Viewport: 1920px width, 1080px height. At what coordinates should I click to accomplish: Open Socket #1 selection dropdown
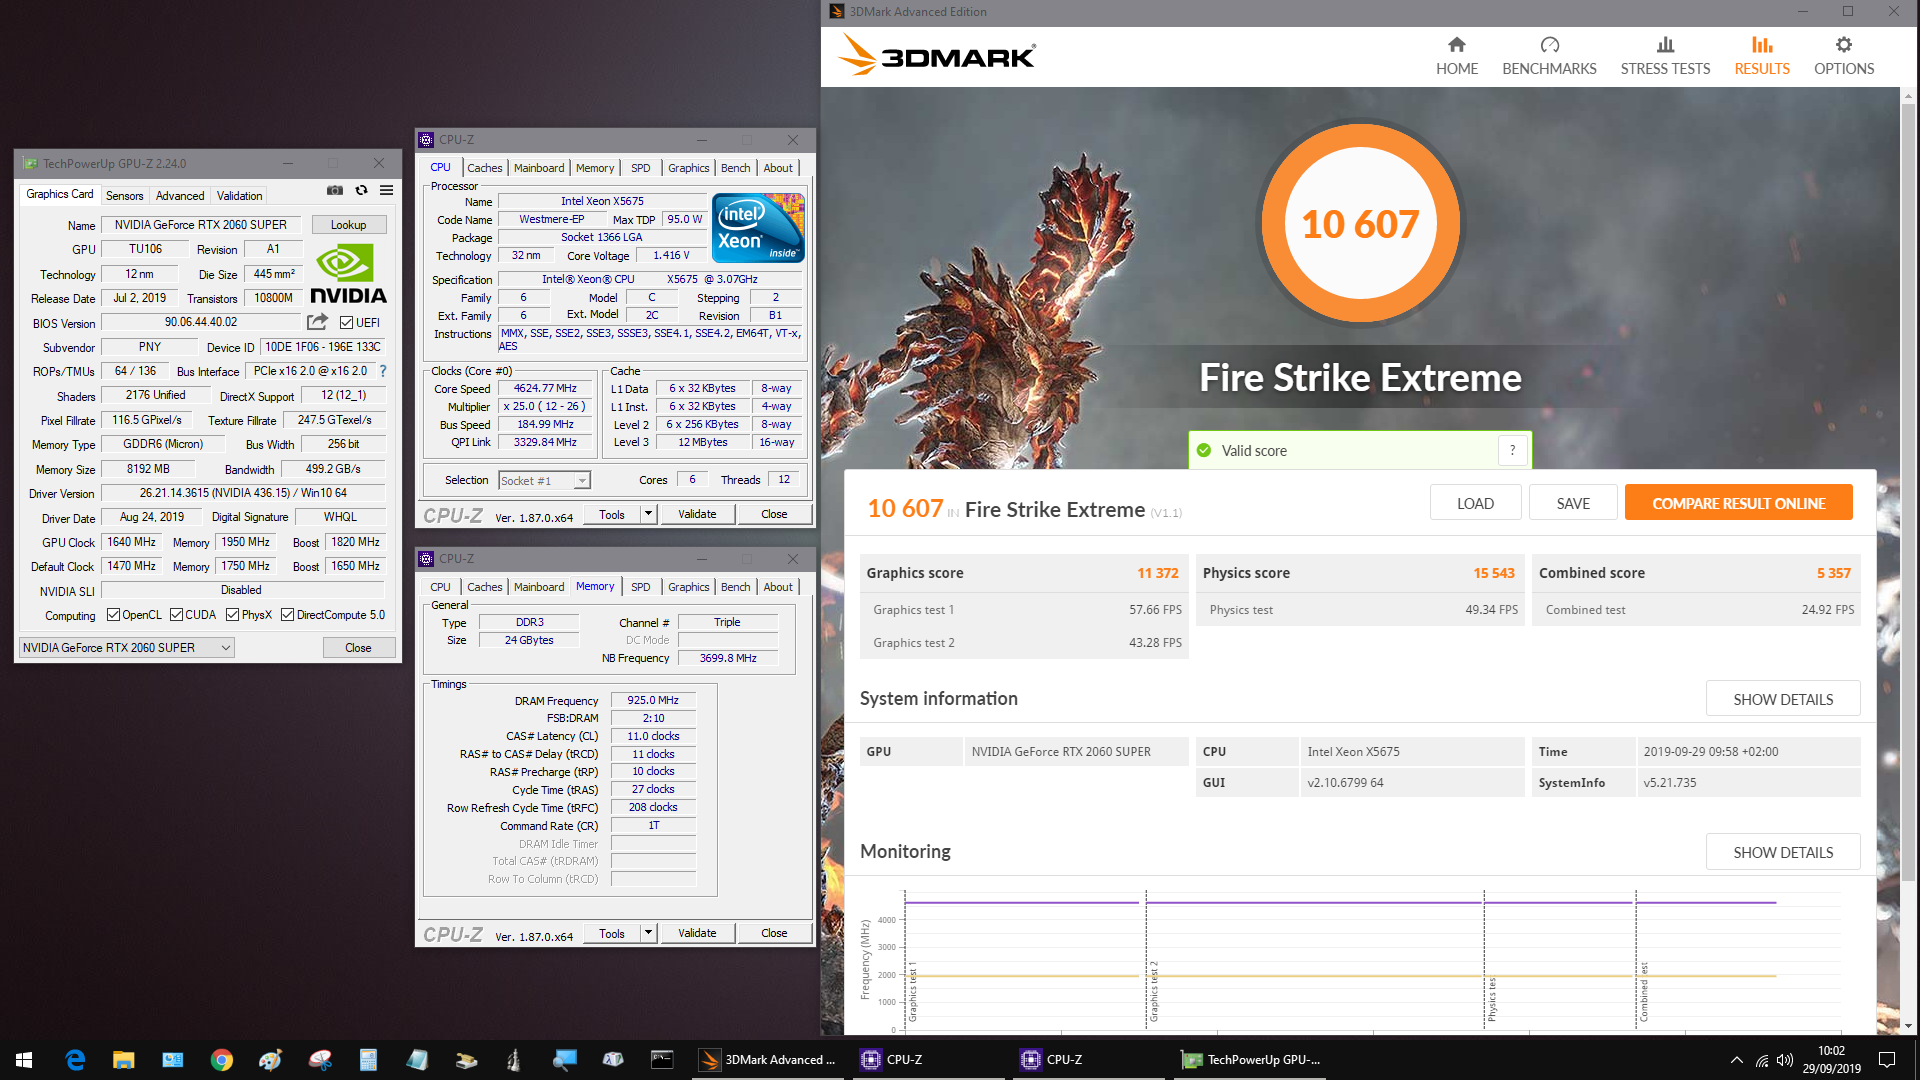point(544,481)
